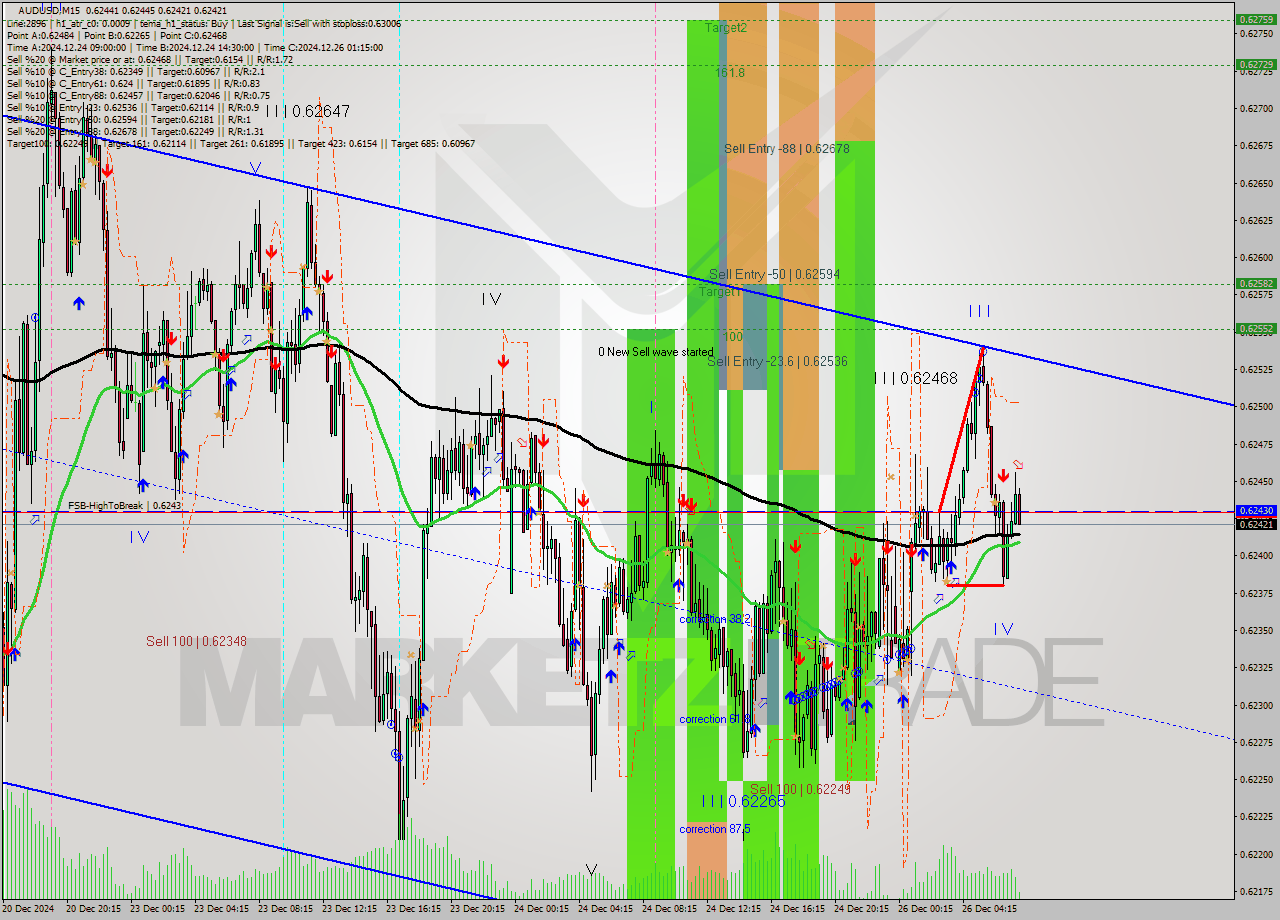Click the green 0.62729 price tag
The width and height of the screenshot is (1280, 920).
pyautogui.click(x=1255, y=64)
